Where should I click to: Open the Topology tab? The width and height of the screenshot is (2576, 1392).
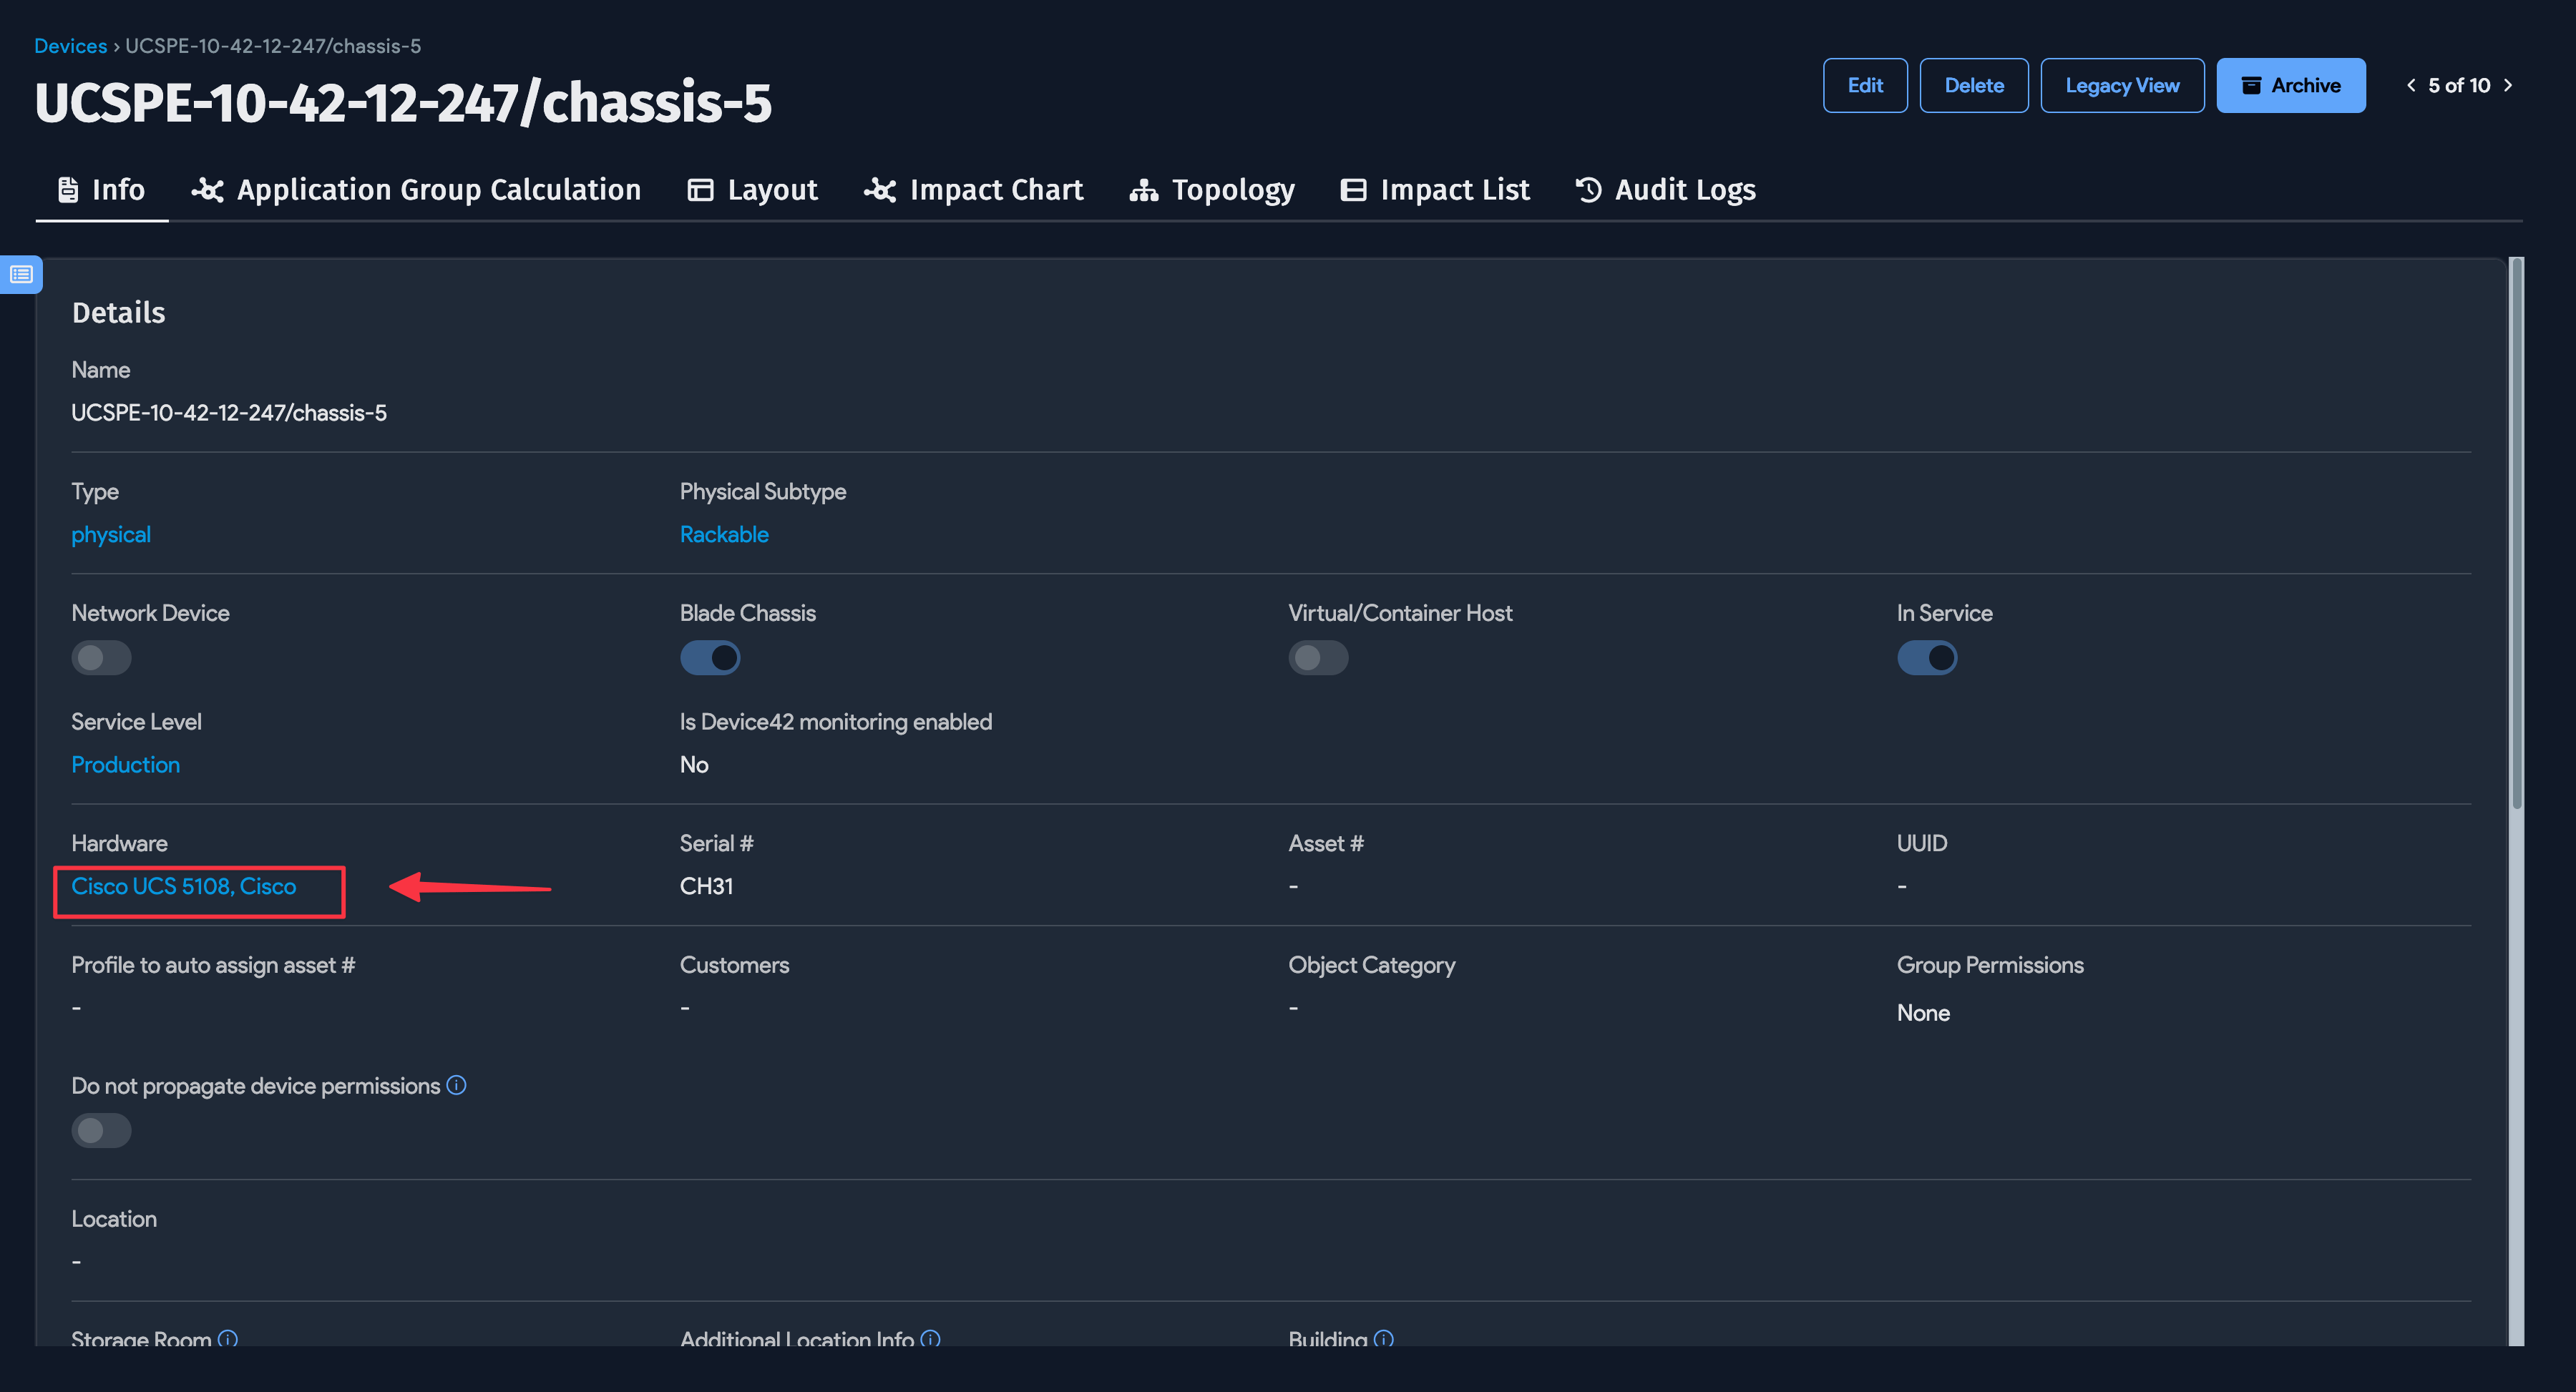point(1212,190)
